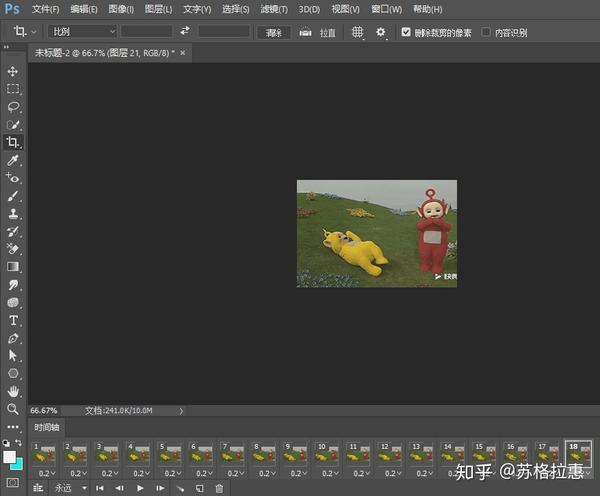Open the extra tools ellipsis menu
Screen dimensions: 600x496
click(13, 426)
